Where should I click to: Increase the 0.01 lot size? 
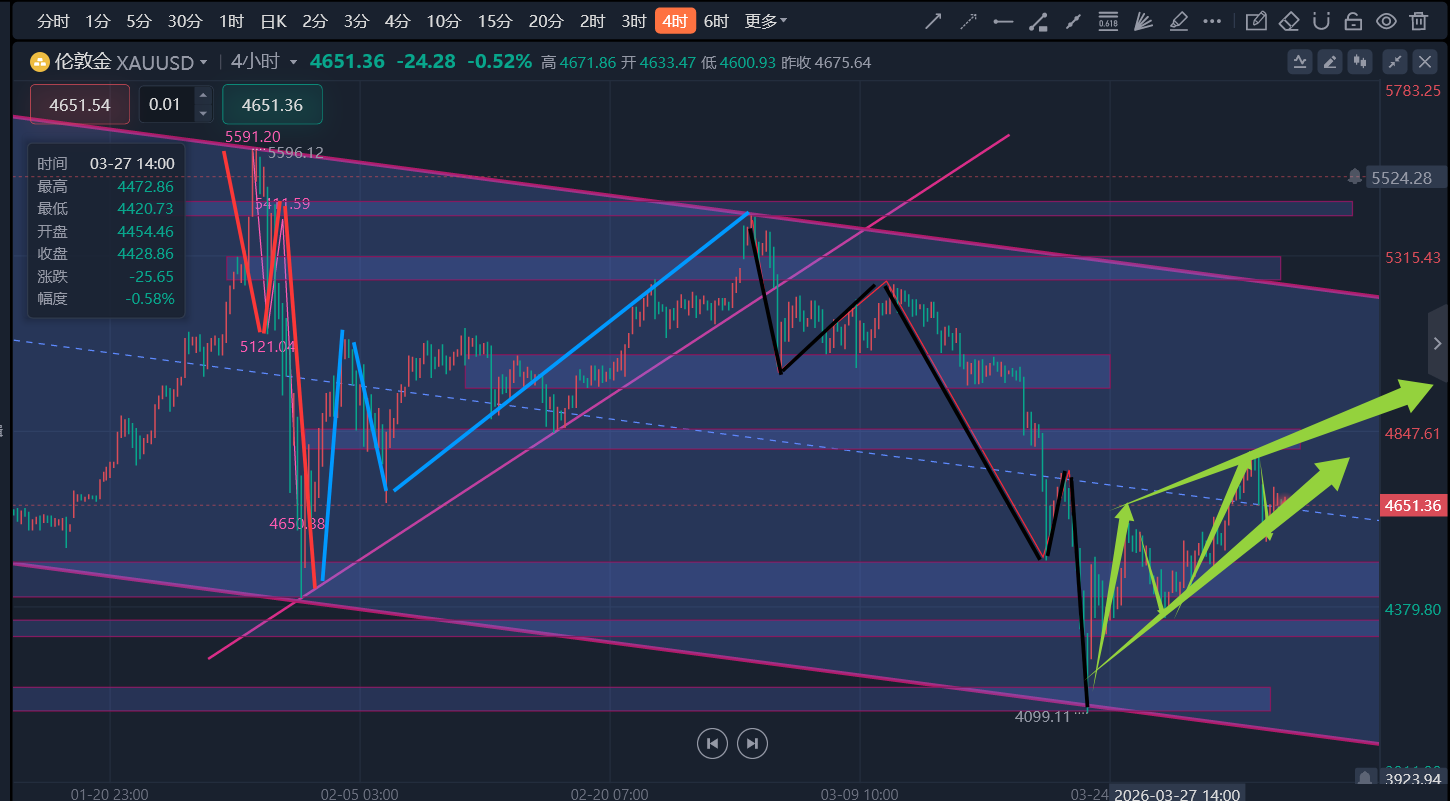(203, 96)
